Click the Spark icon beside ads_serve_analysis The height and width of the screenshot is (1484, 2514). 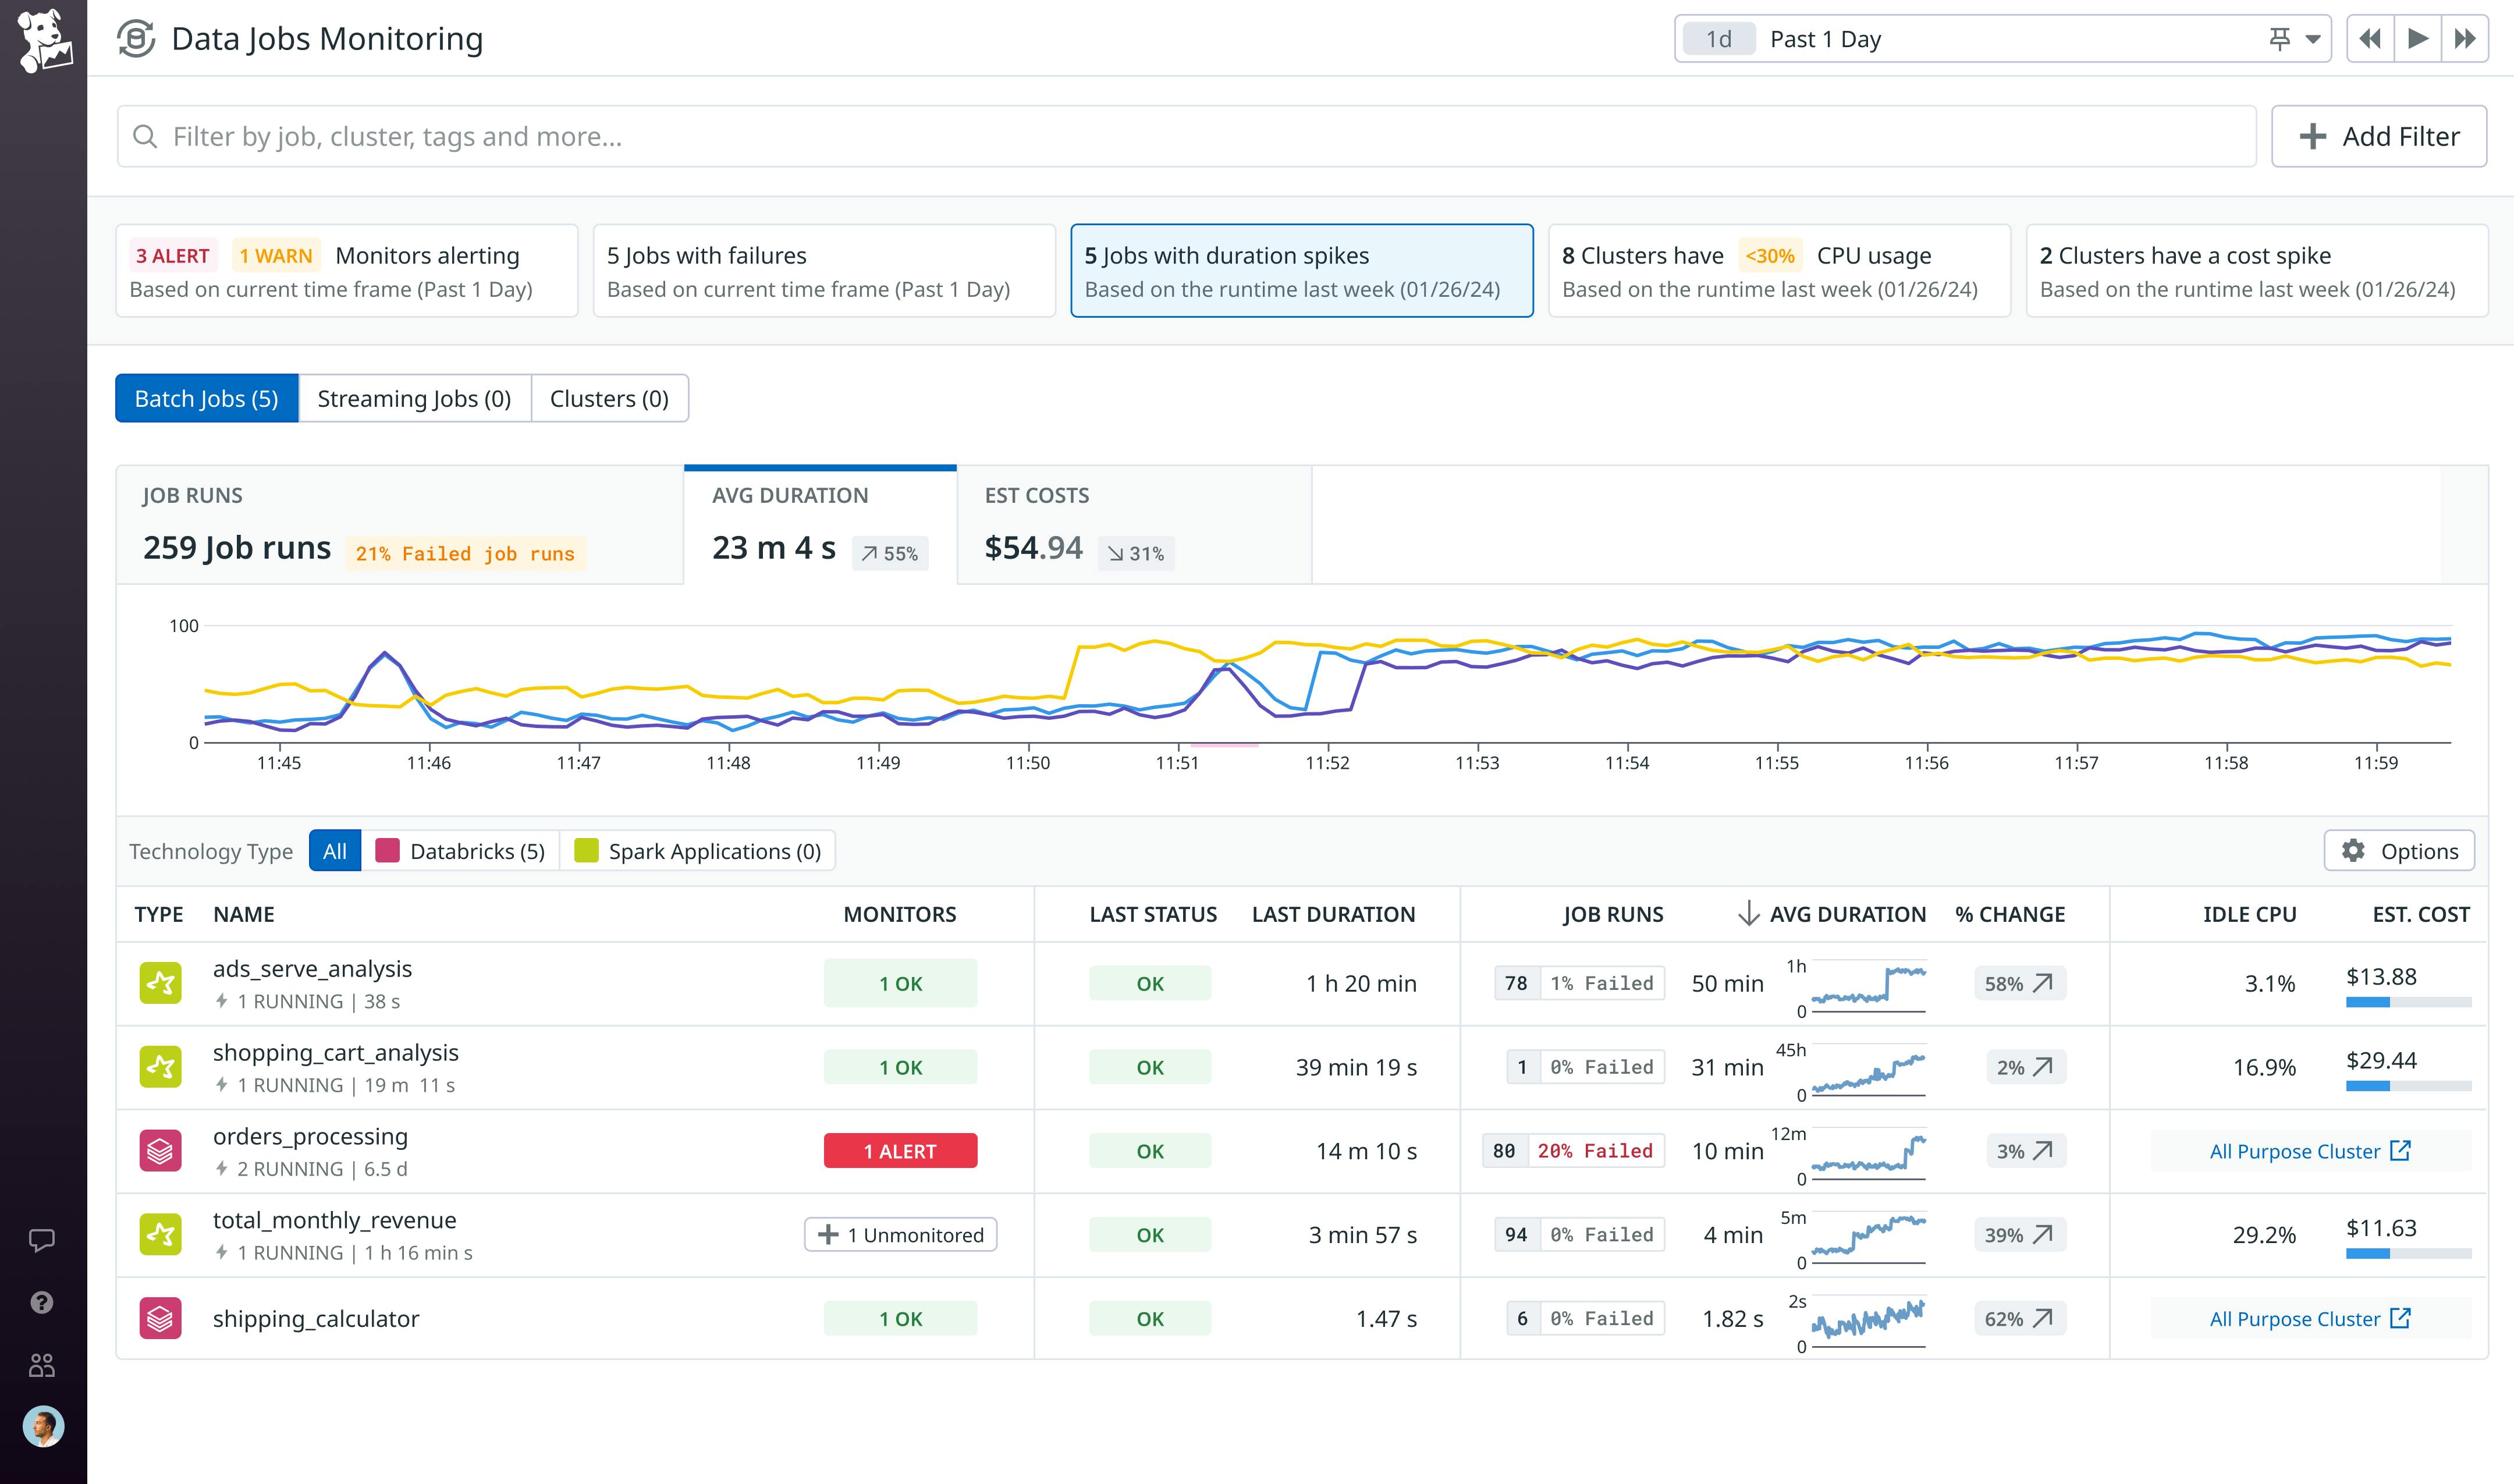(160, 983)
